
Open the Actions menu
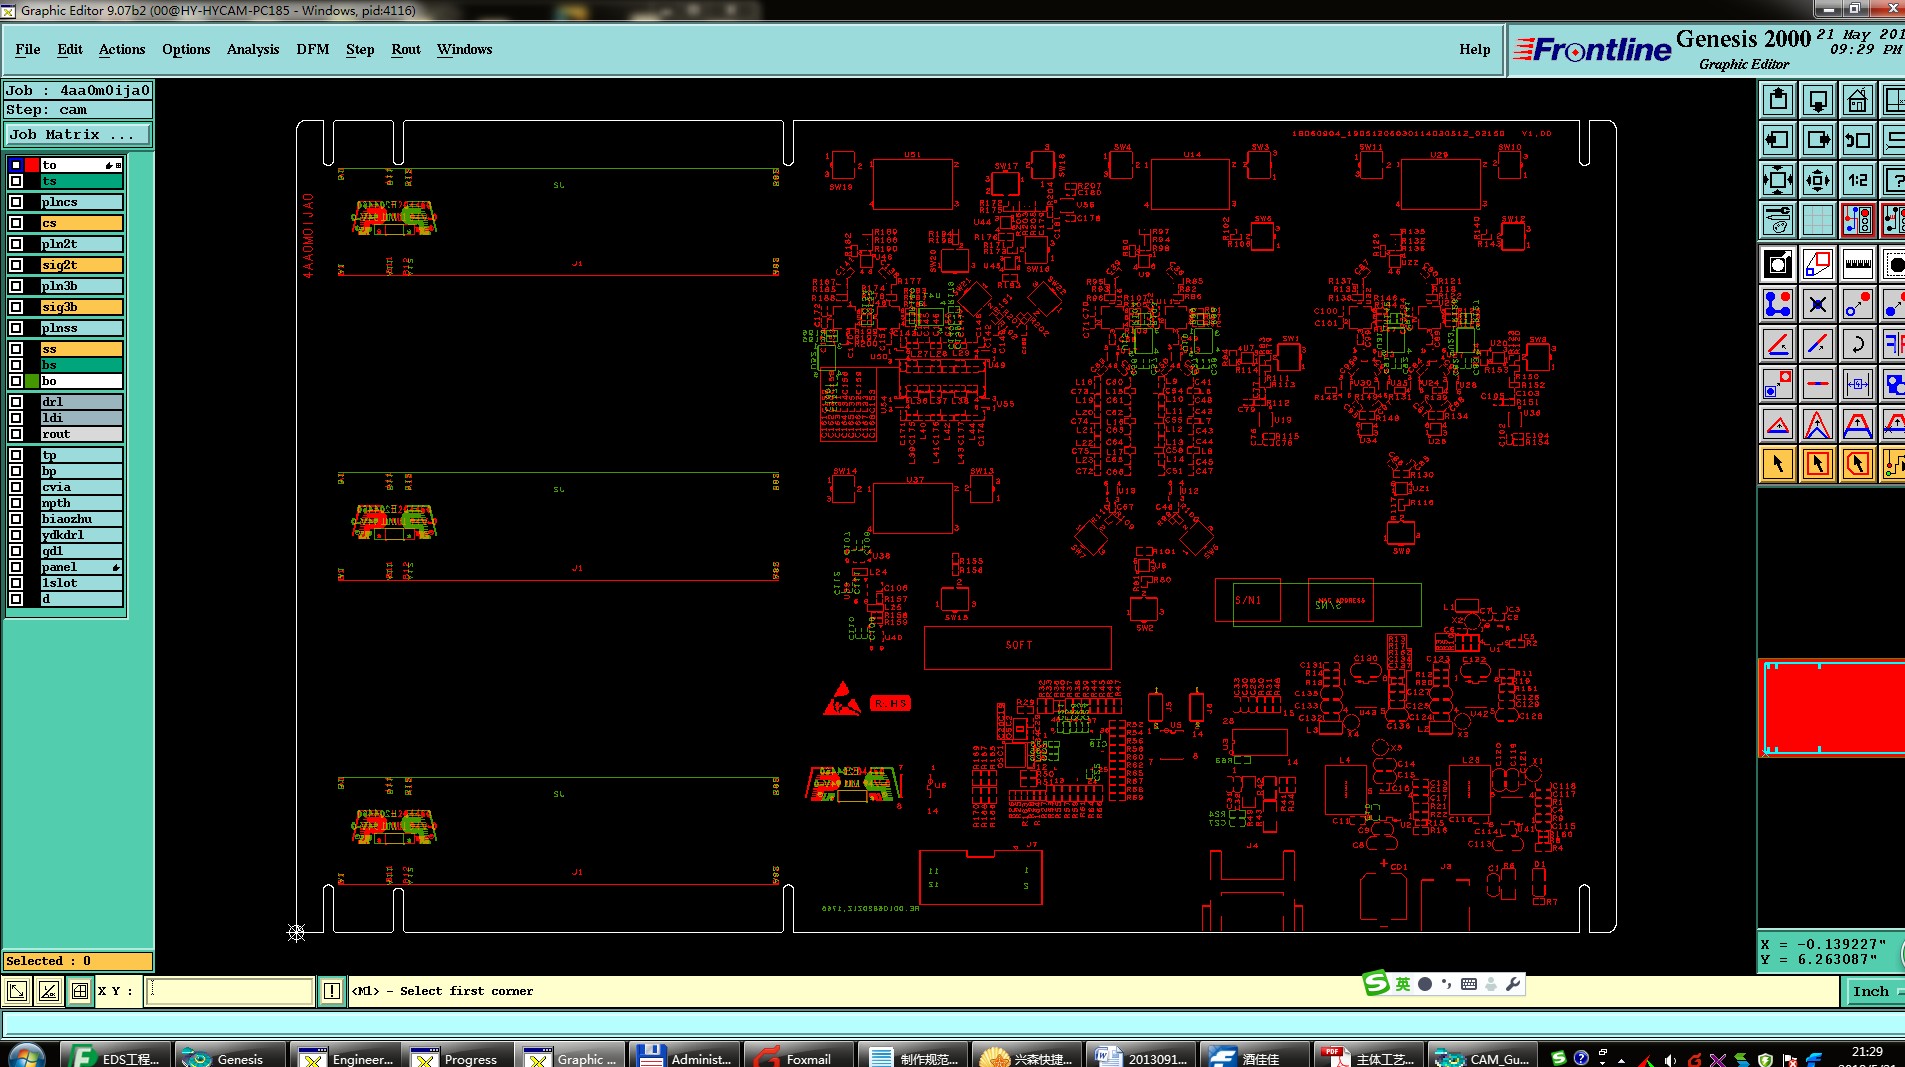(x=122, y=49)
